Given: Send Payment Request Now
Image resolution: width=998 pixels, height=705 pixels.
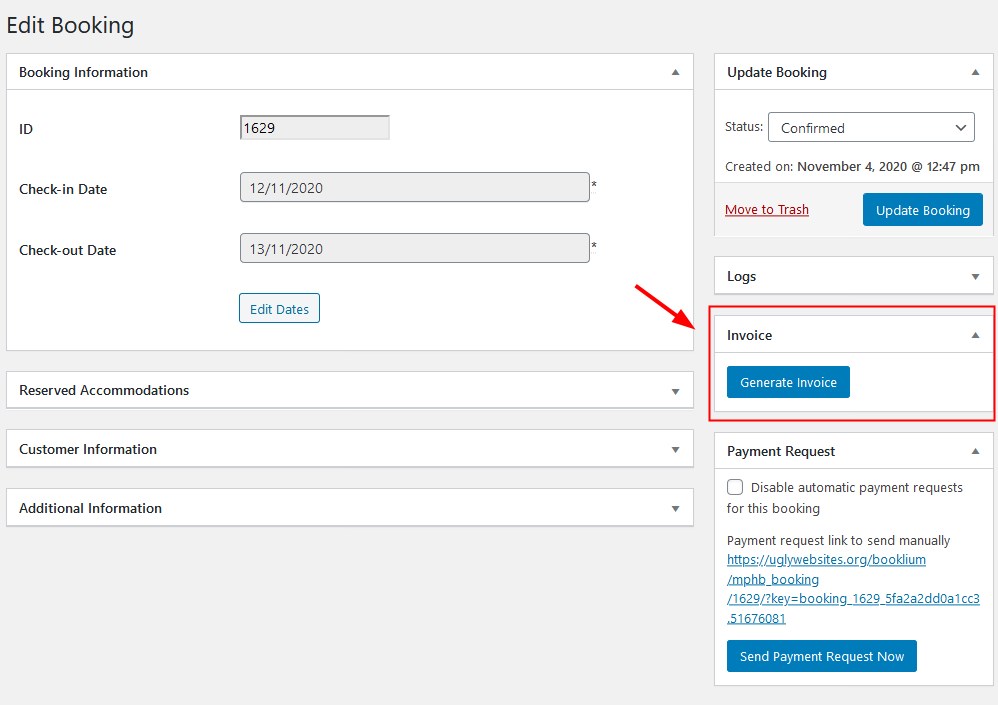Looking at the screenshot, I should point(822,656).
